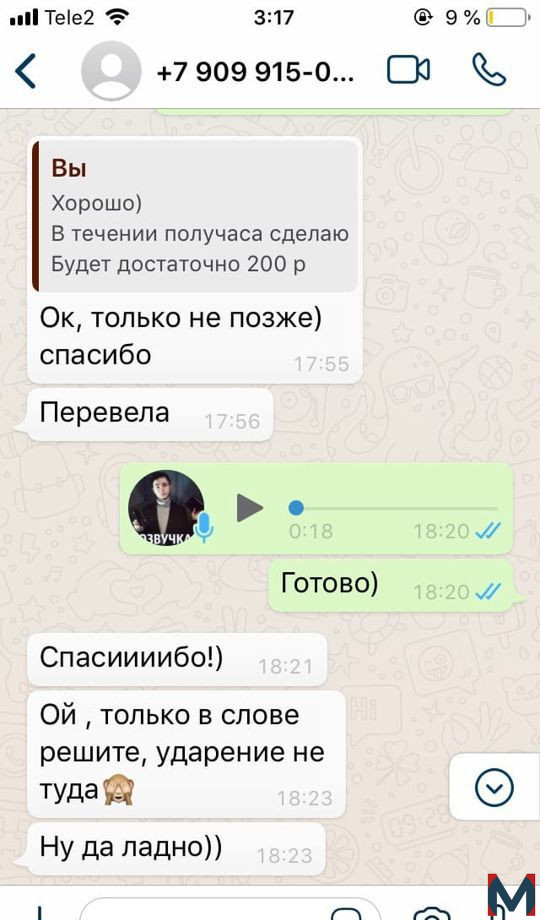The image size is (540, 920).
Task: Open the sticker picker in input field
Action: [345, 914]
